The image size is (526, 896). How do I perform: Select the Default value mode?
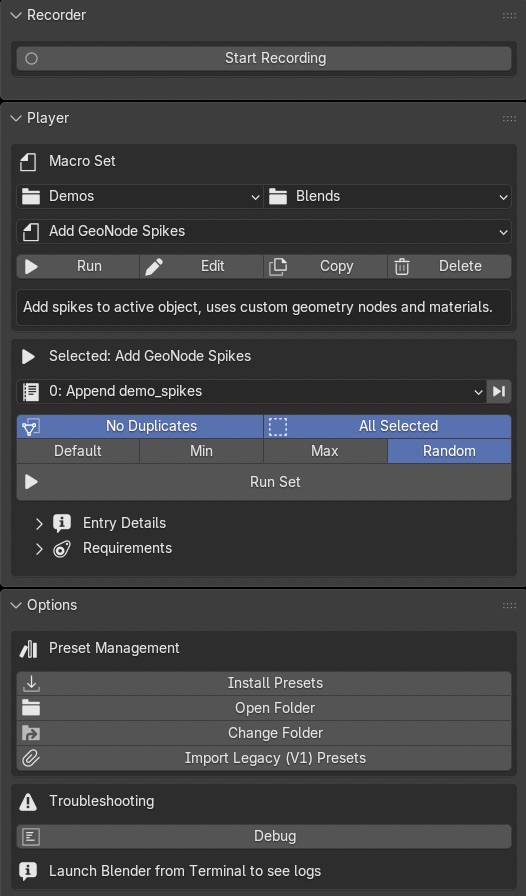tap(78, 451)
